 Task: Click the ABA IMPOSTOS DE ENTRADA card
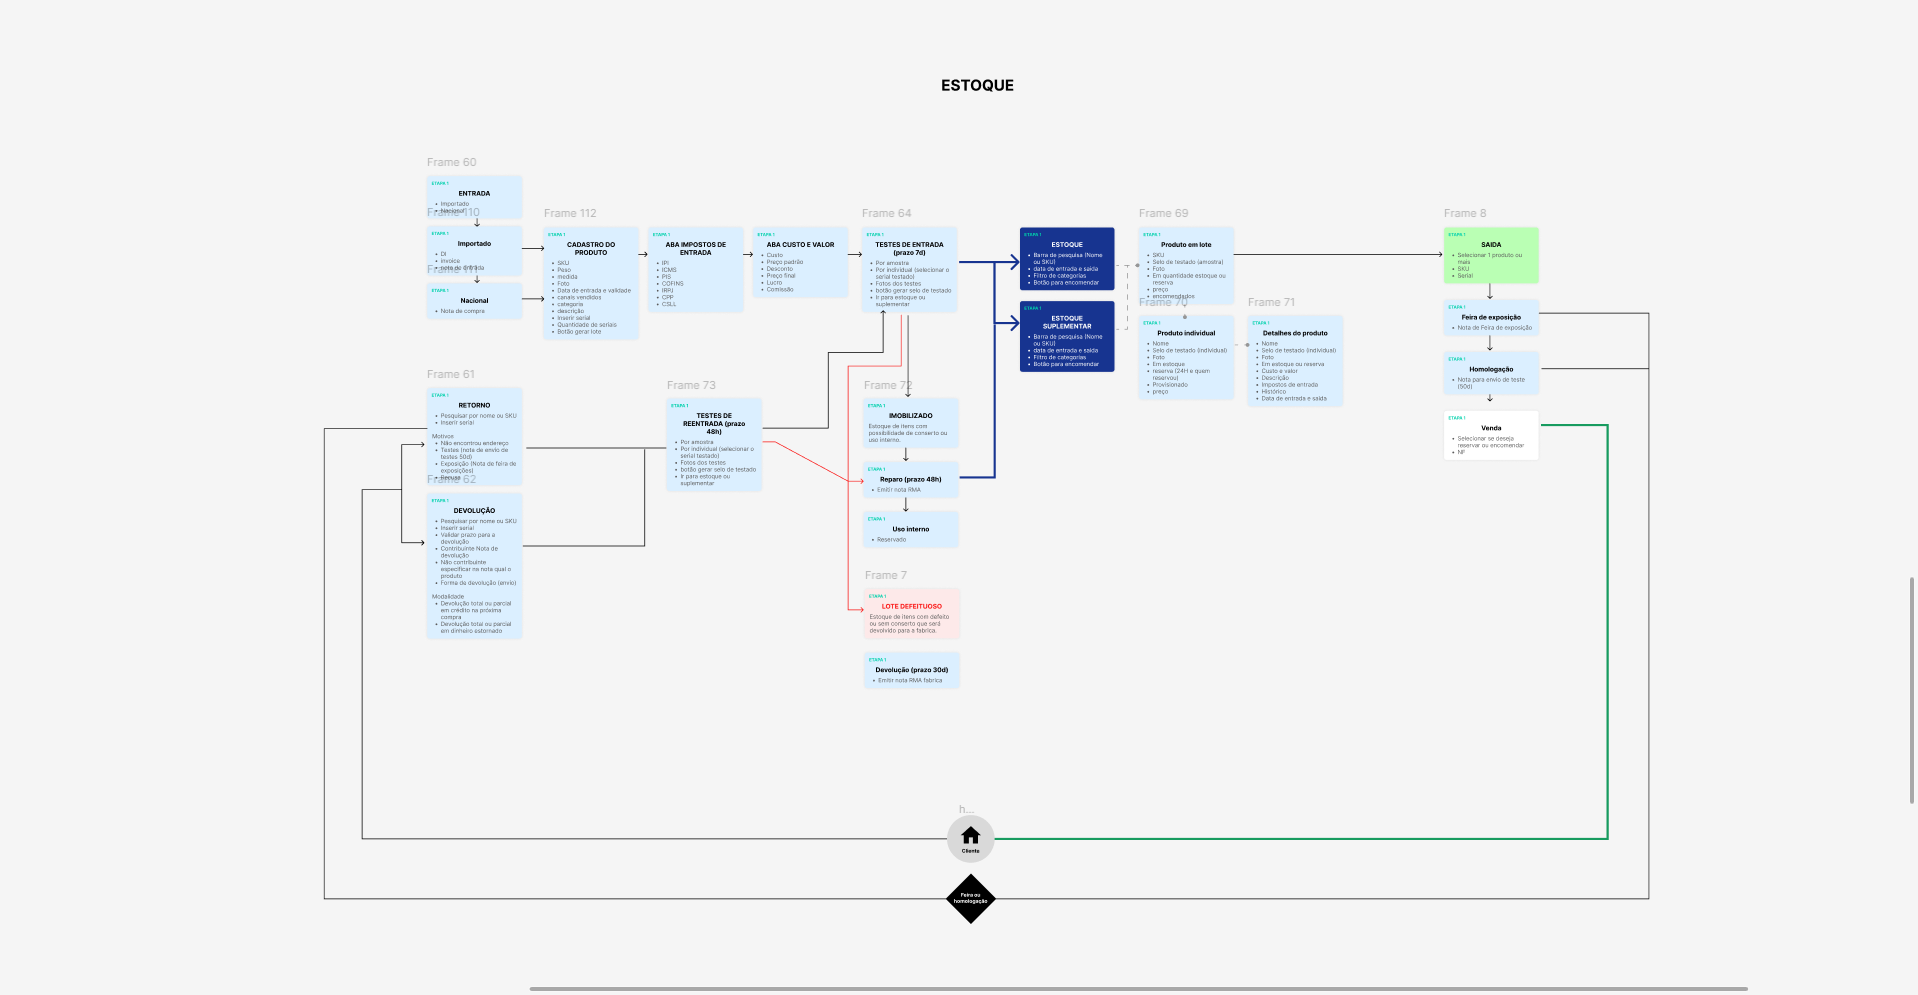[695, 270]
